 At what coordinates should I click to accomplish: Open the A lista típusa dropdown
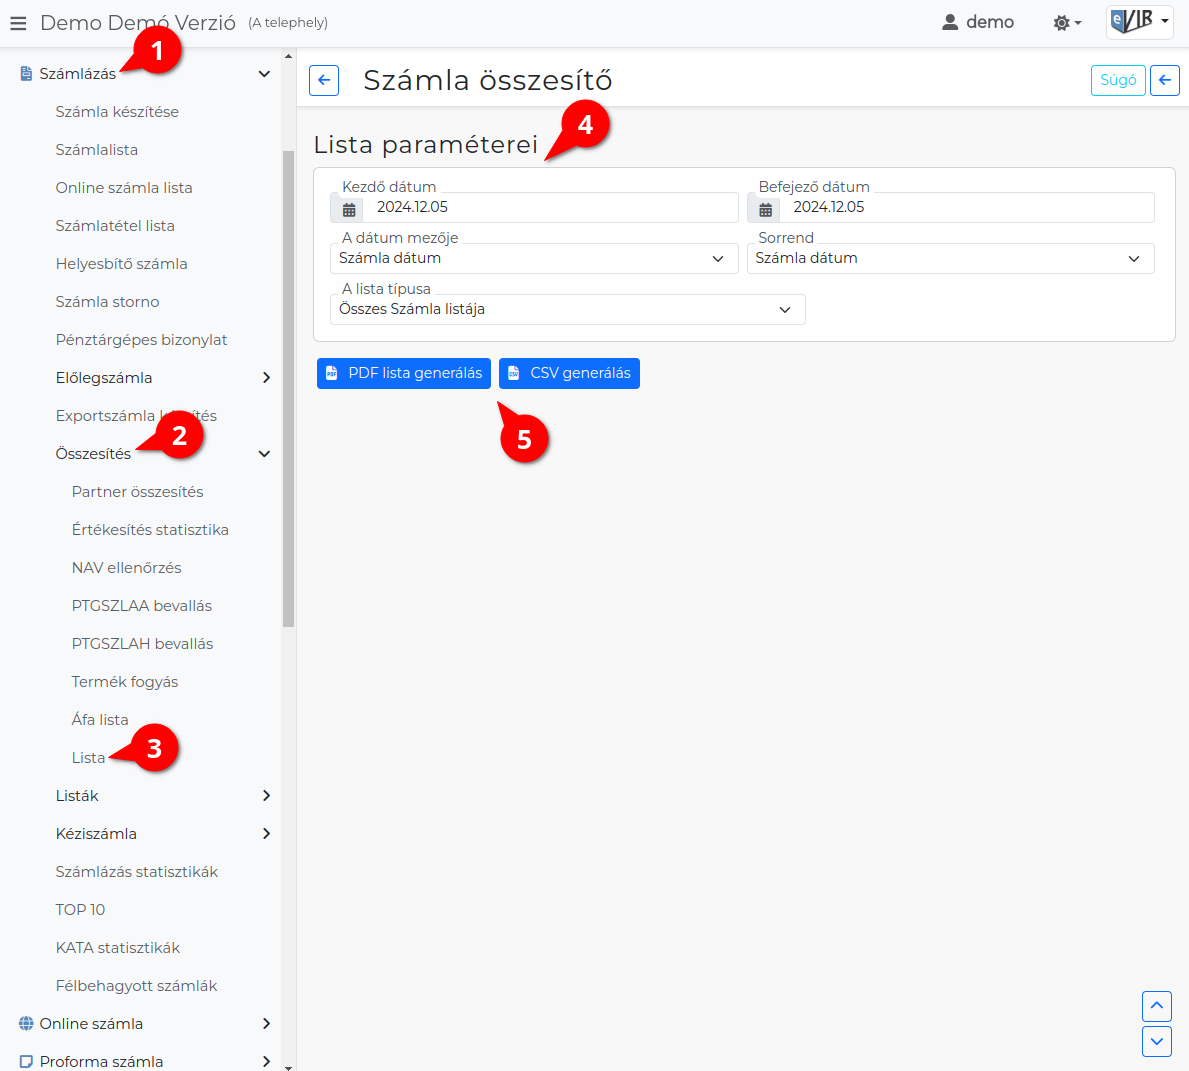[566, 310]
